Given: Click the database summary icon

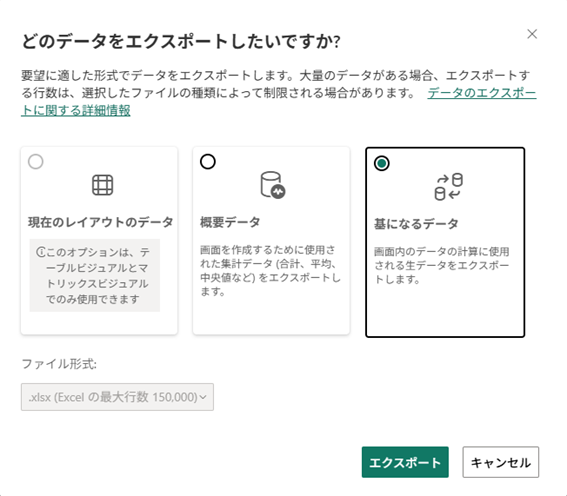Looking at the screenshot, I should [x=273, y=185].
